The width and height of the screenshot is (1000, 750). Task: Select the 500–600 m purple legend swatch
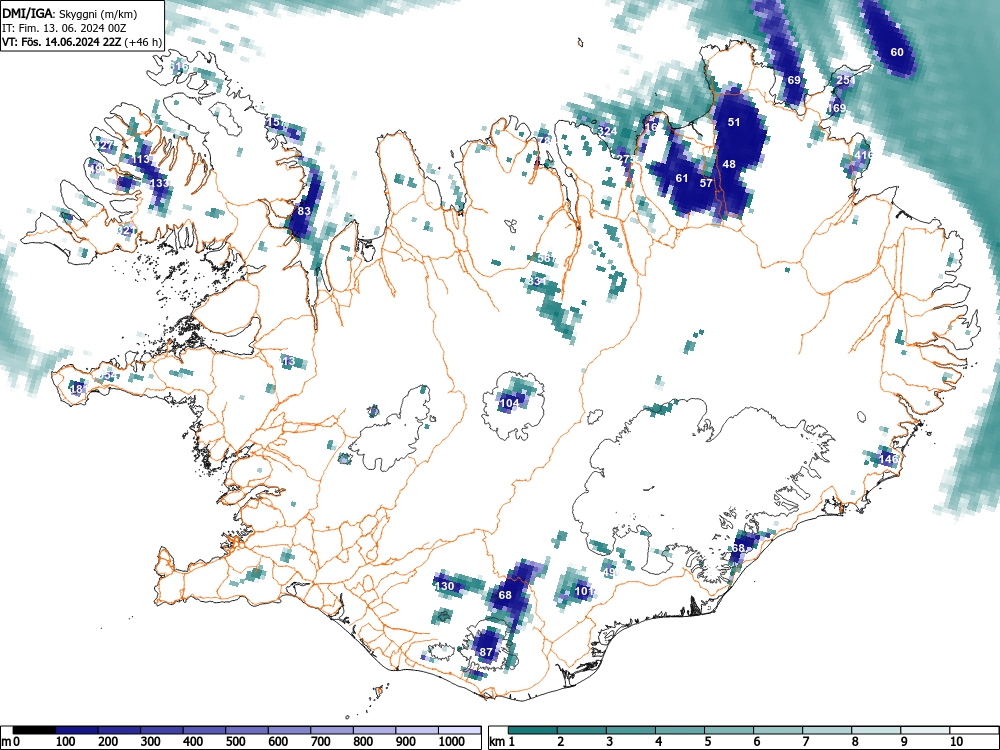[247, 730]
